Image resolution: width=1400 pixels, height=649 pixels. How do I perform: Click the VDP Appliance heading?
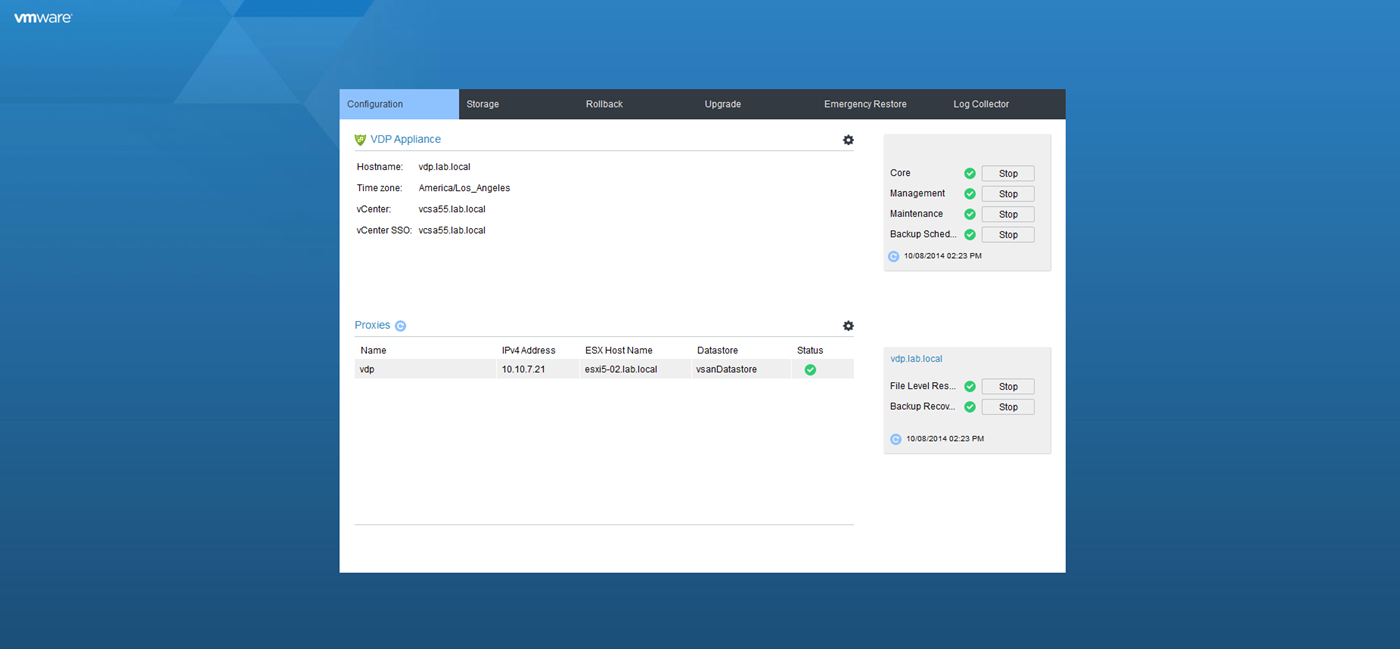(405, 140)
